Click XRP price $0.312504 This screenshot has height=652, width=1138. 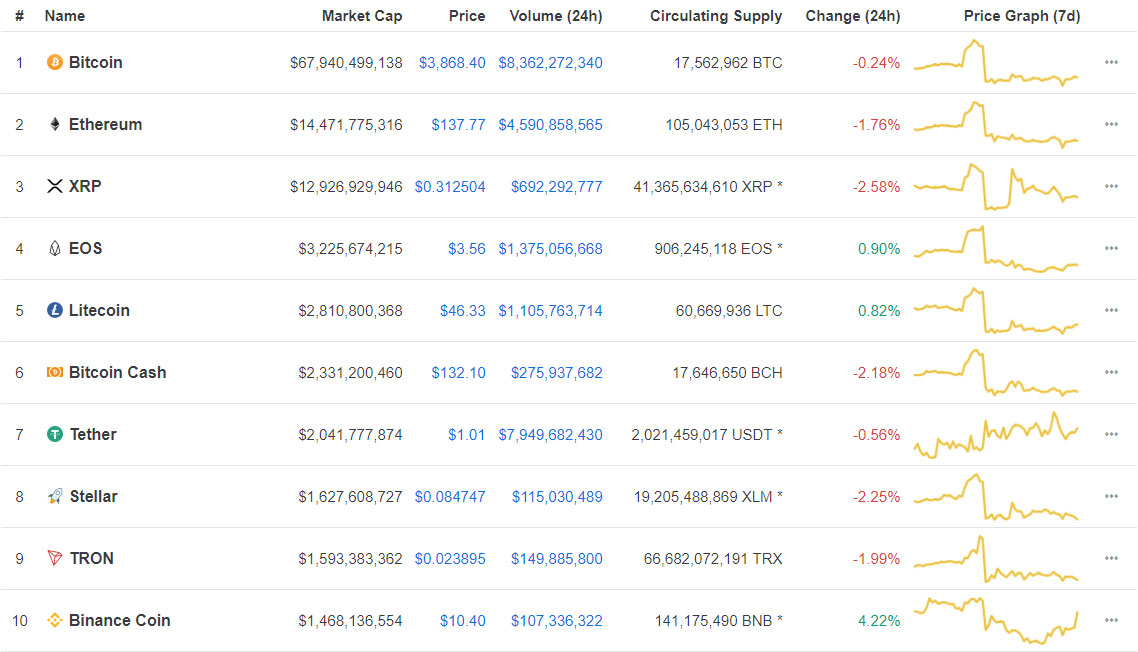pyautogui.click(x=450, y=187)
